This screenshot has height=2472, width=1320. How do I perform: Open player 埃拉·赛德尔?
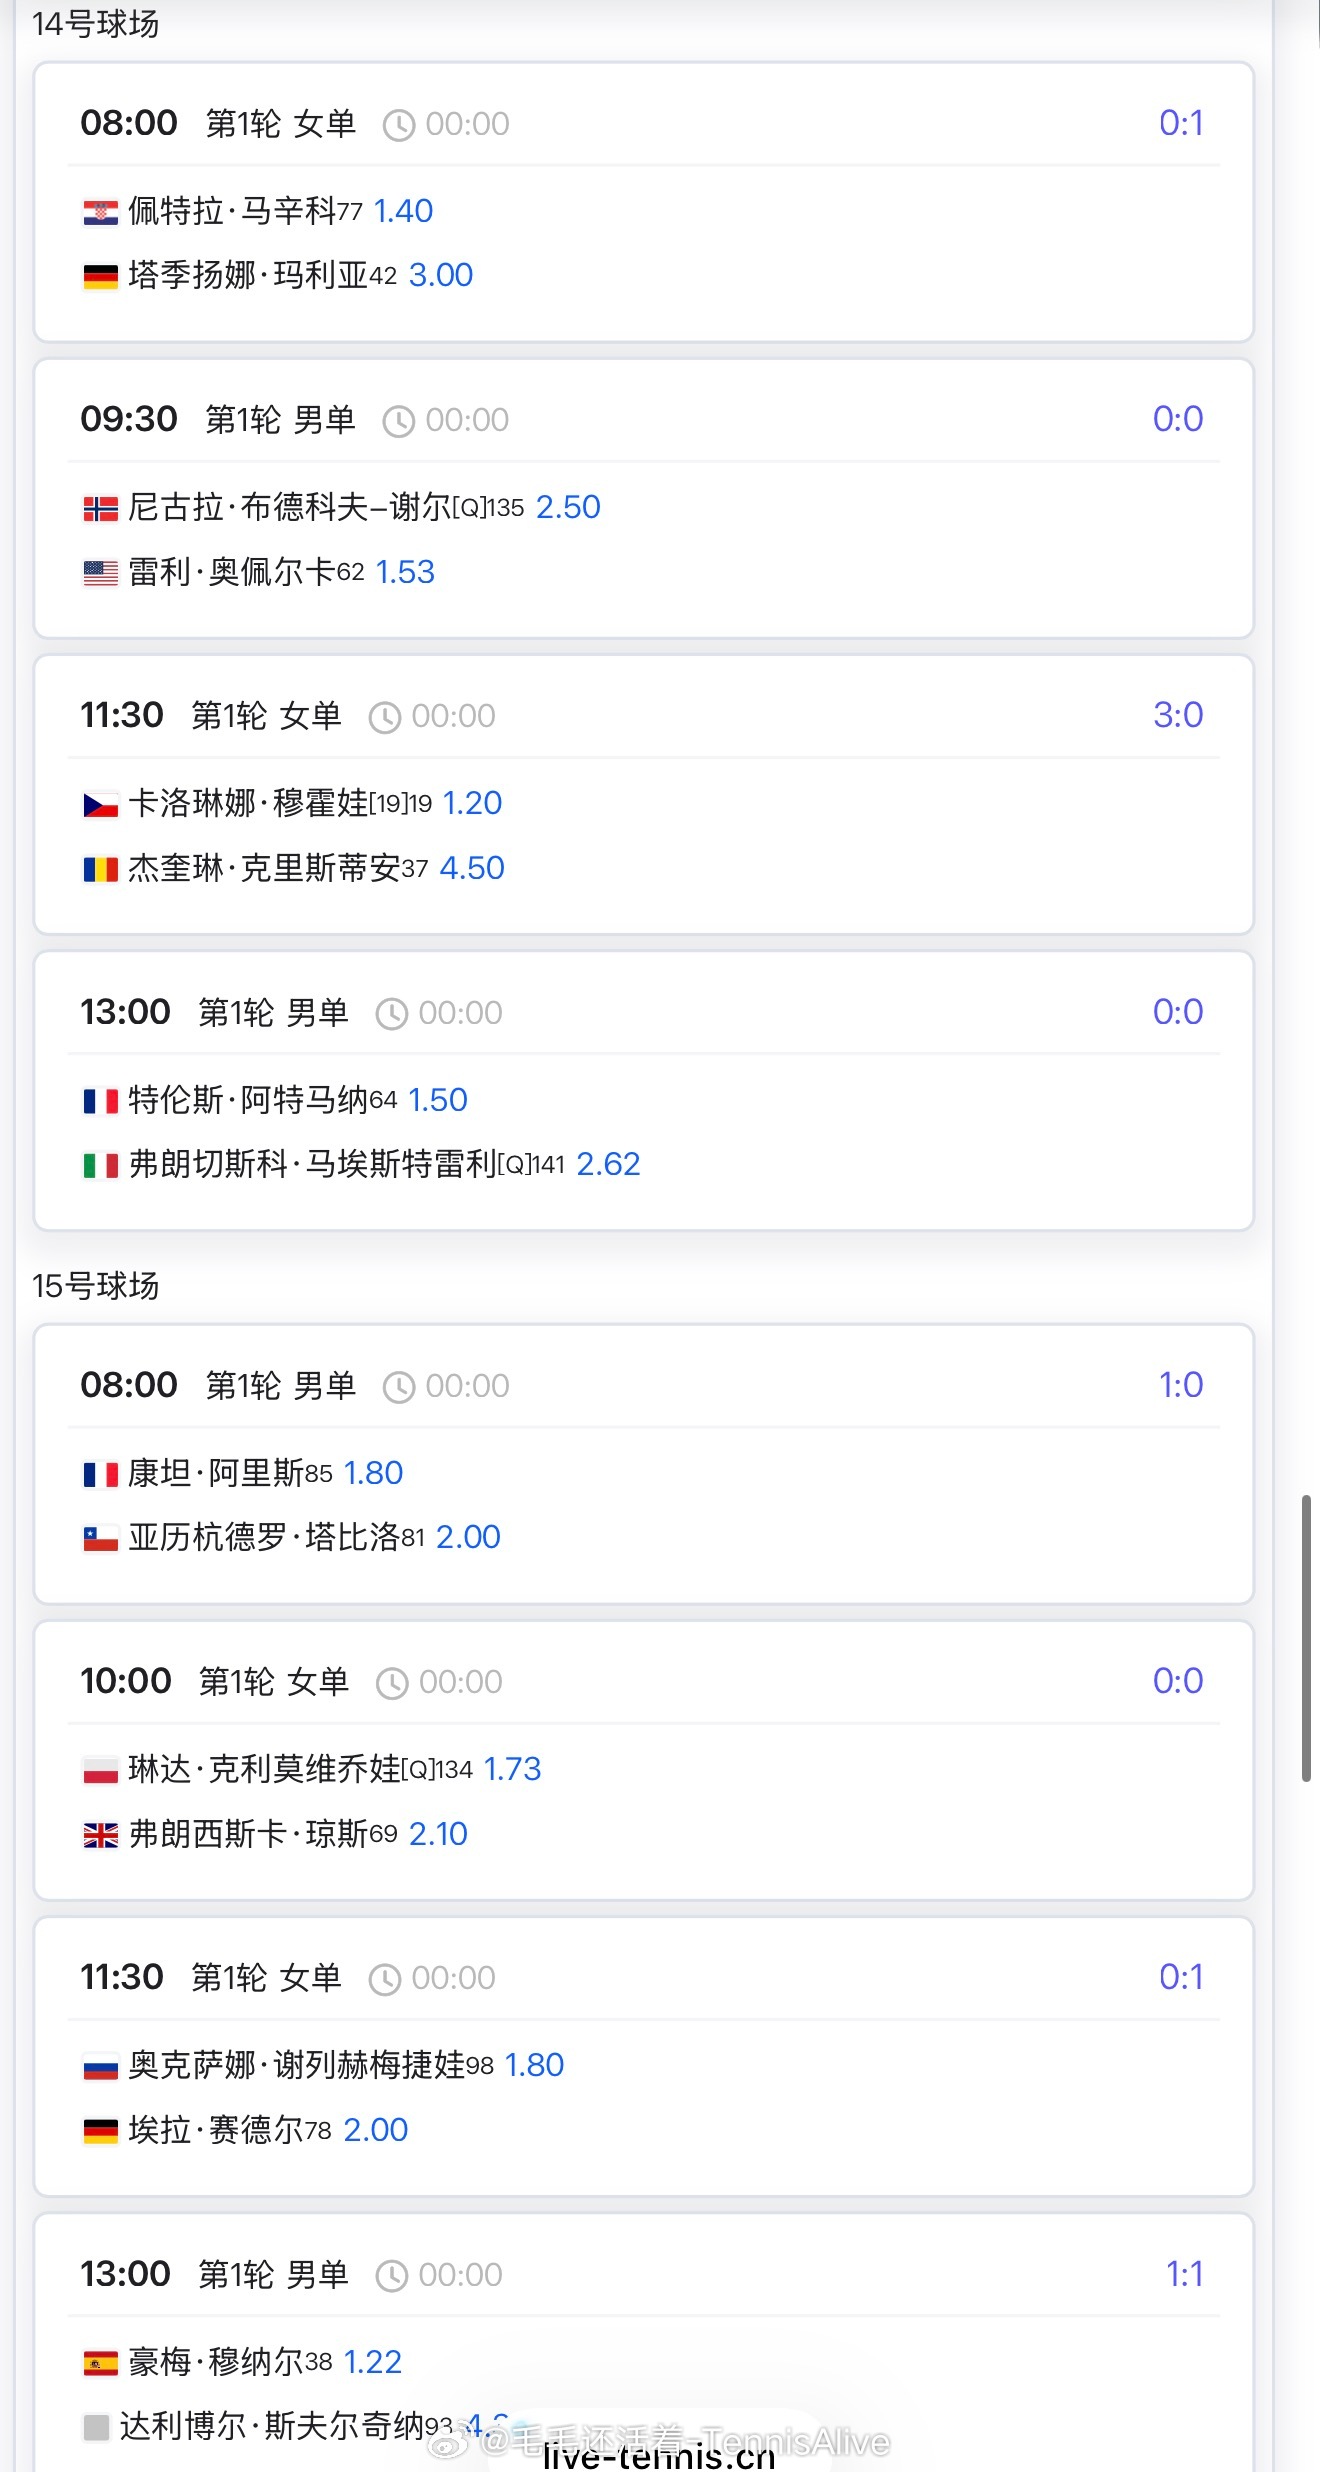pyautogui.click(x=215, y=2130)
